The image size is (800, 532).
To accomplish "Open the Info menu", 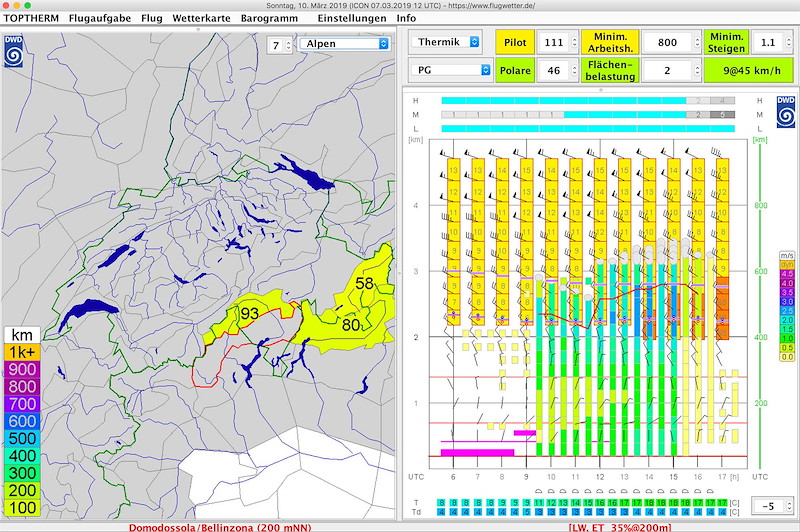I will click(406, 18).
